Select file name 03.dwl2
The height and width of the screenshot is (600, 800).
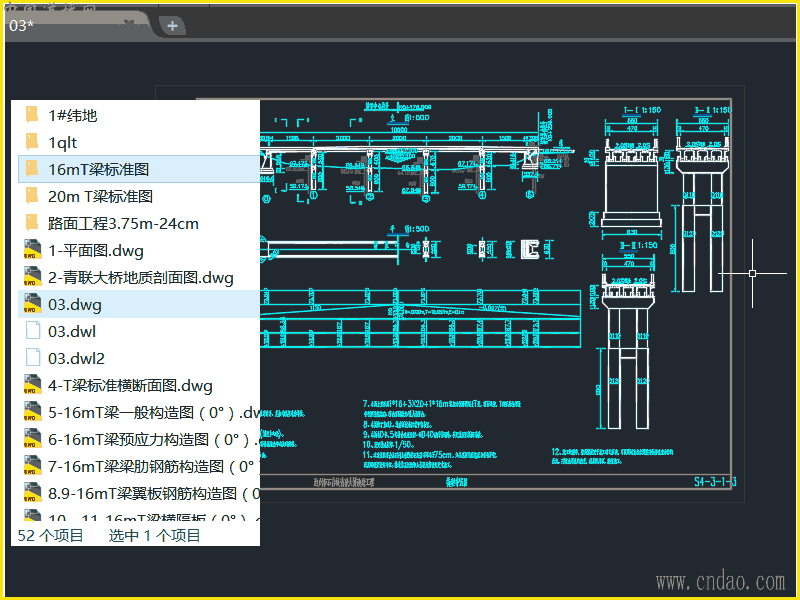coord(77,359)
